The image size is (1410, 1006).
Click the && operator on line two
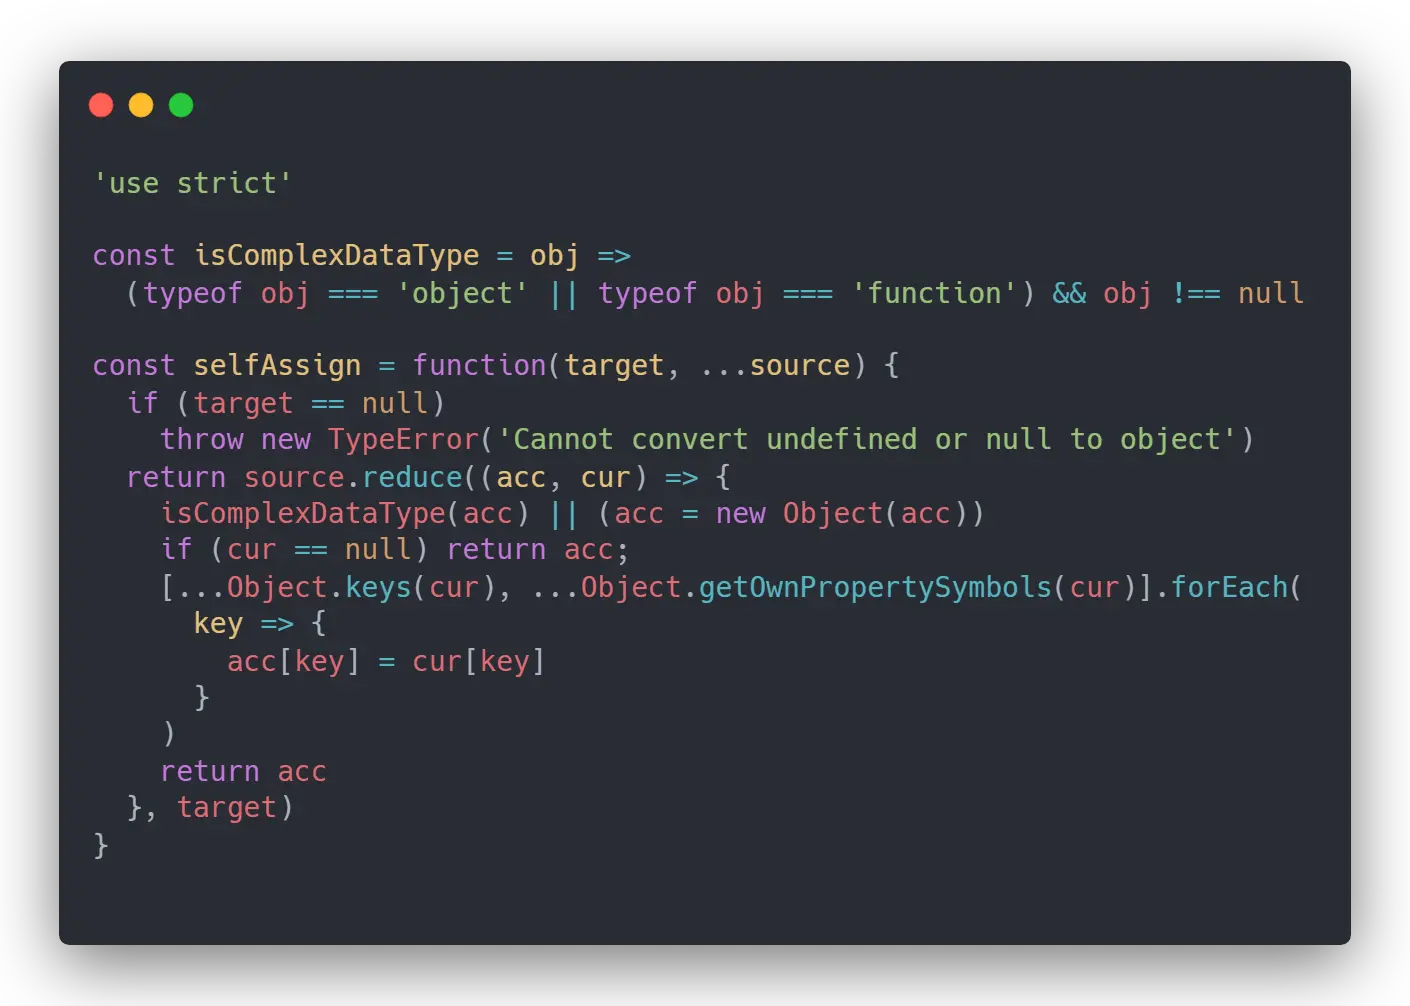tap(1069, 293)
